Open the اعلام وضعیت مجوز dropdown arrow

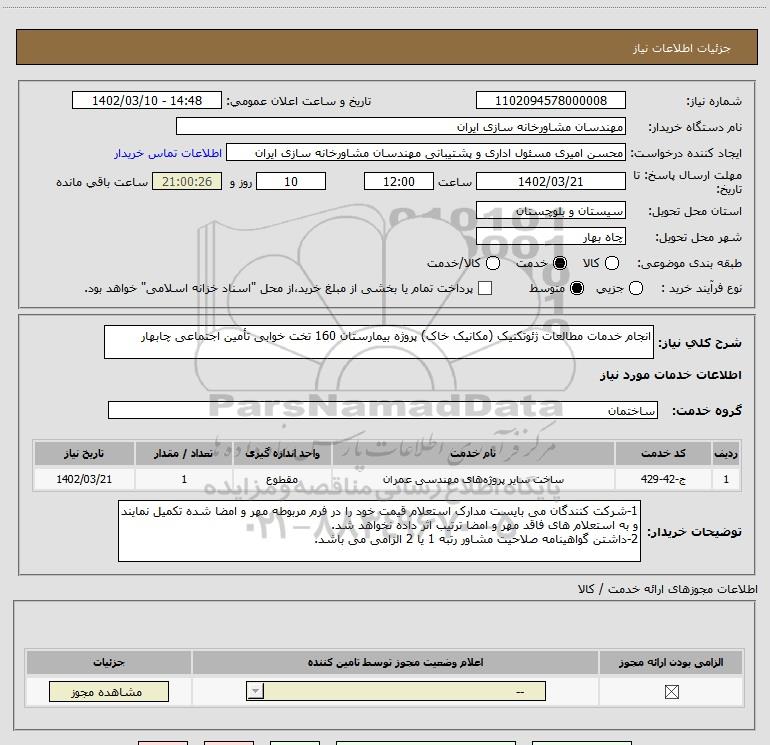click(x=255, y=691)
